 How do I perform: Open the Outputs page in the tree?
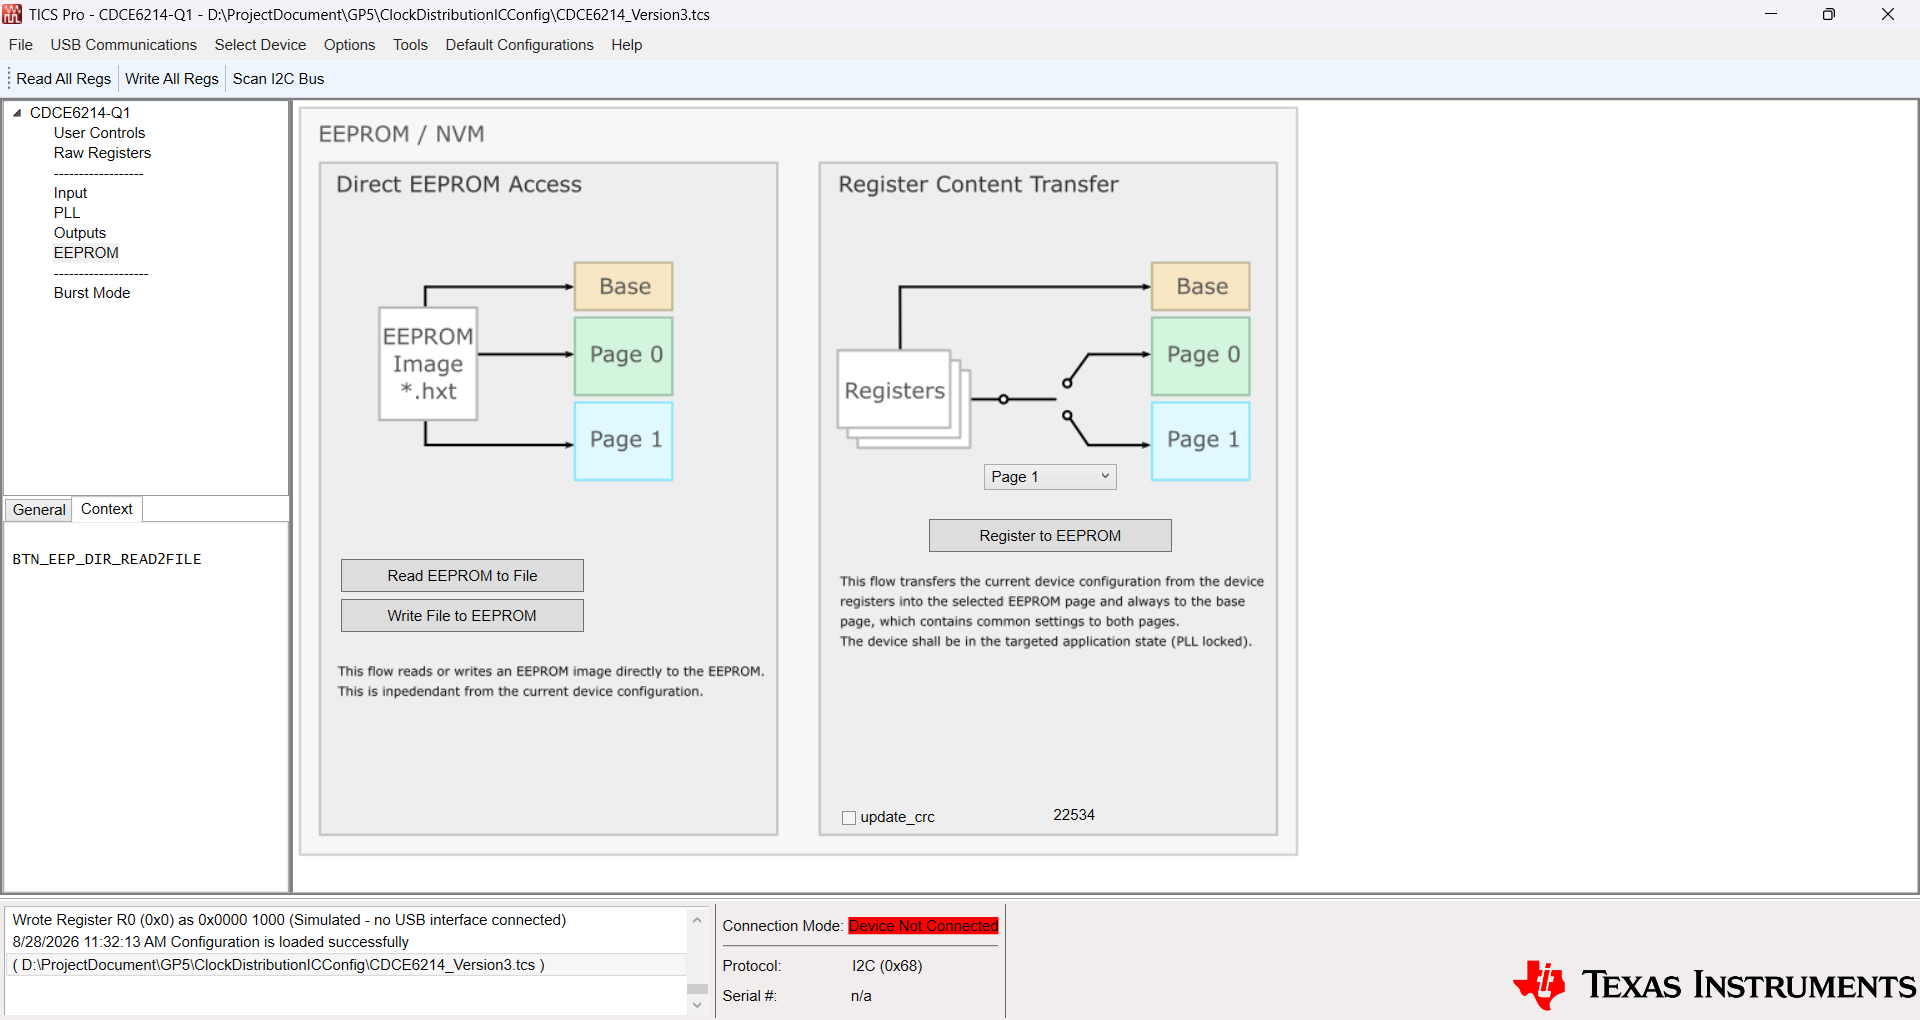coord(80,233)
